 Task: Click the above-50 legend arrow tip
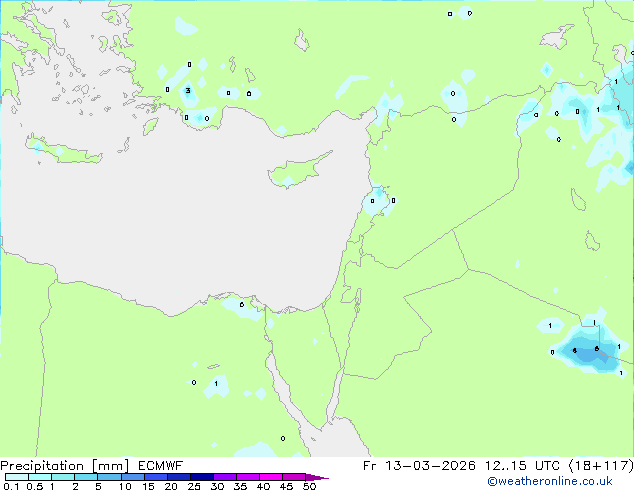pos(317,477)
